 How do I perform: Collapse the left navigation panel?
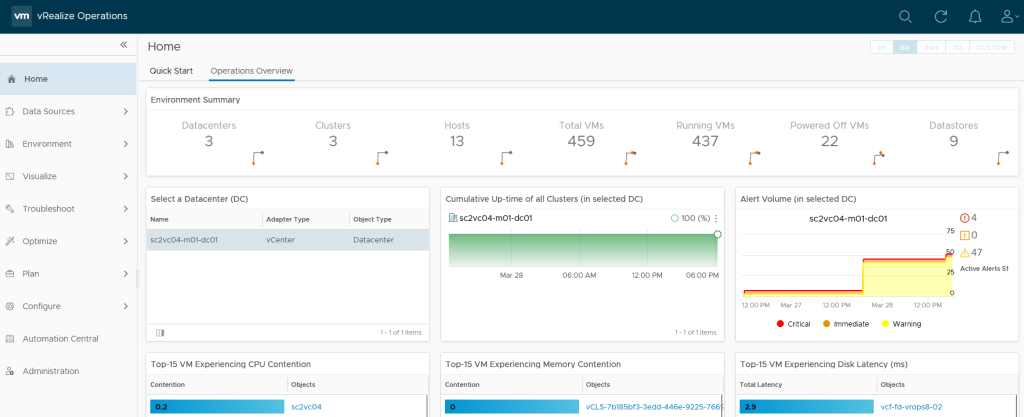[124, 45]
